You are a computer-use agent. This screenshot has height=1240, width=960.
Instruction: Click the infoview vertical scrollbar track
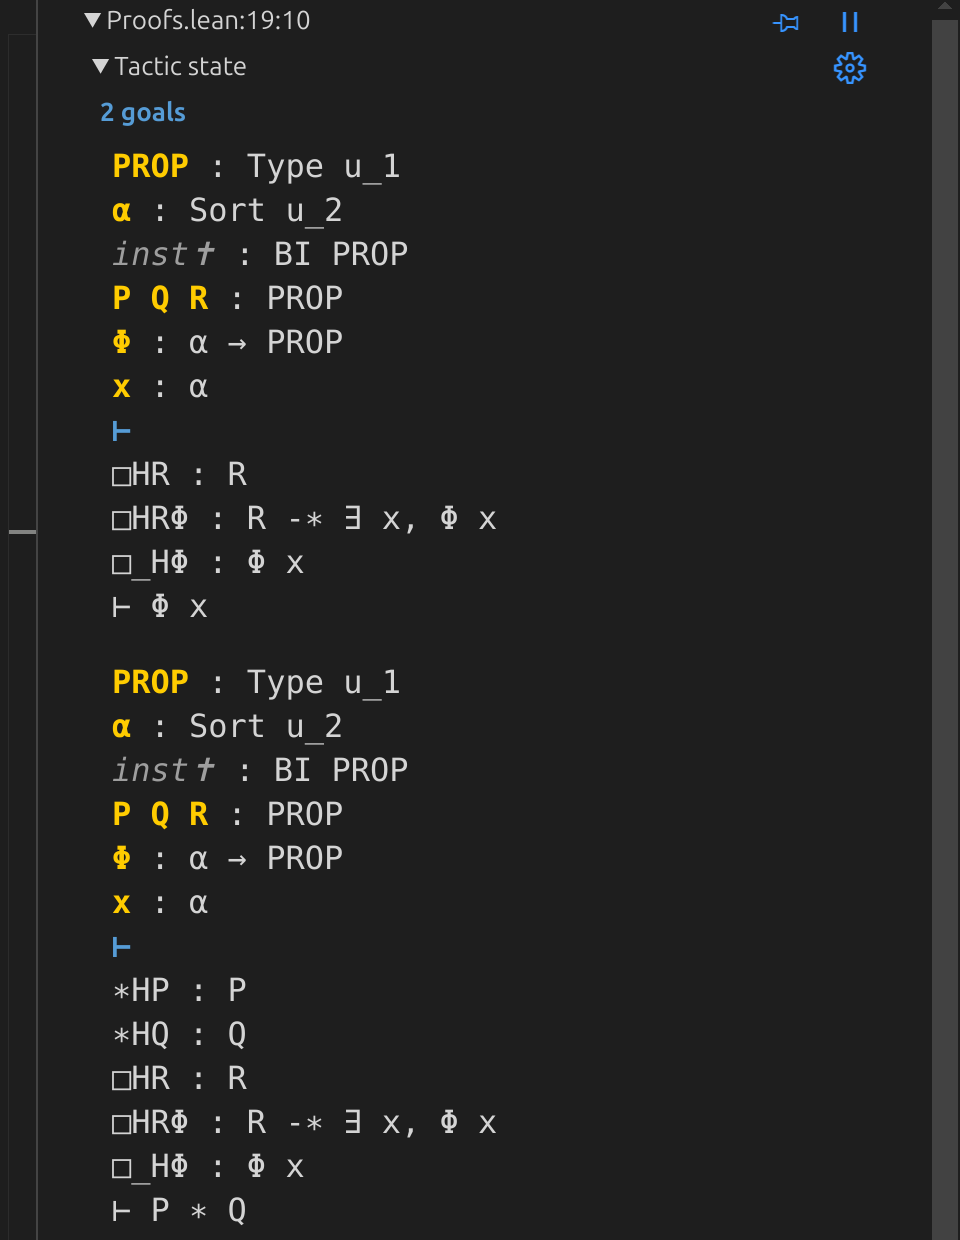tap(945, 600)
